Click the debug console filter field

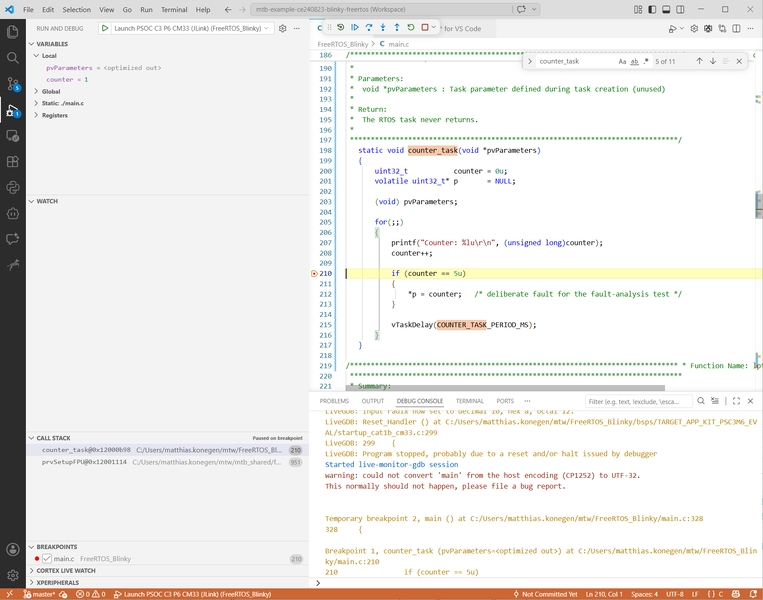click(x=638, y=401)
